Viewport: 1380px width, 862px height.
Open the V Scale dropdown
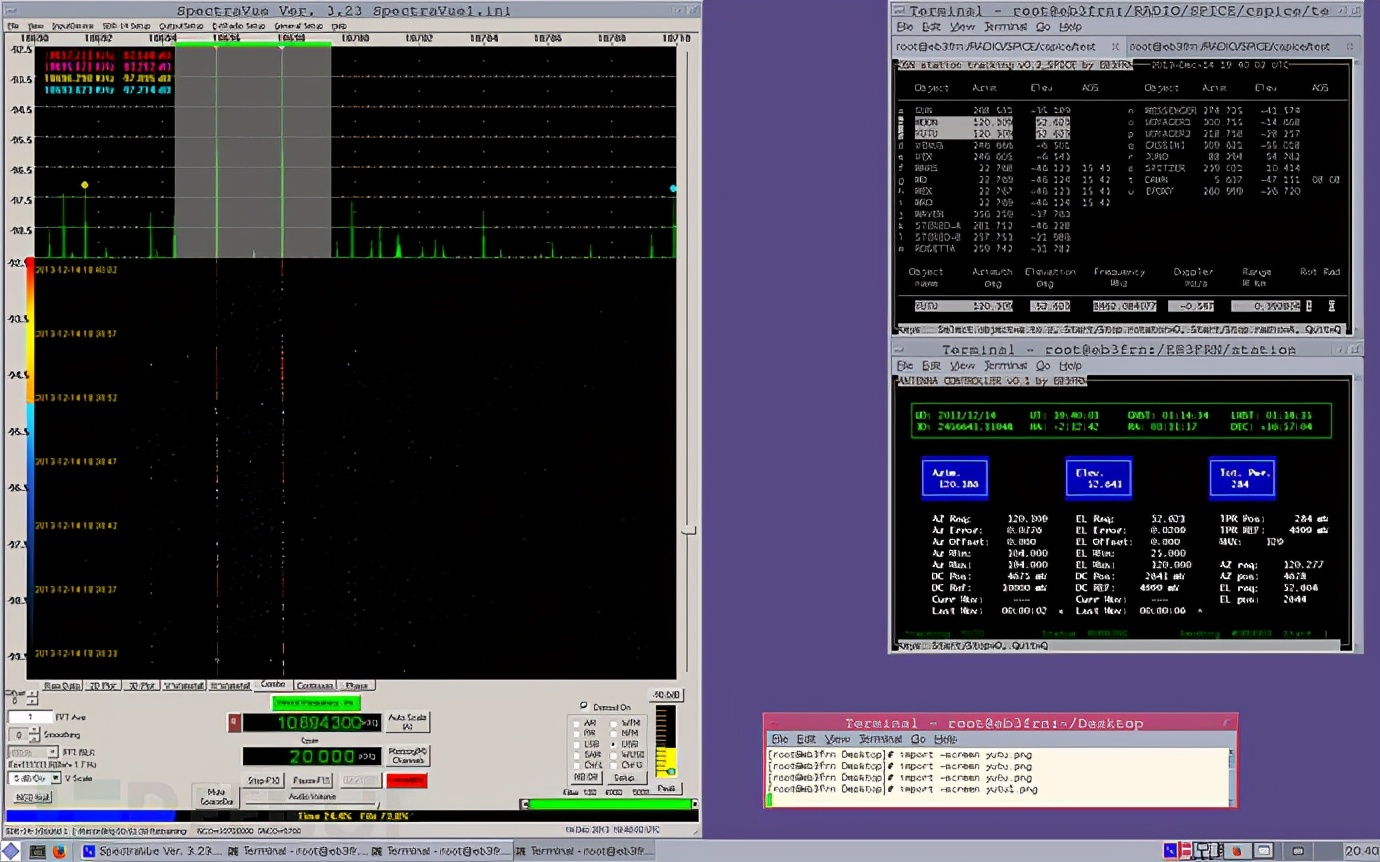click(56, 778)
